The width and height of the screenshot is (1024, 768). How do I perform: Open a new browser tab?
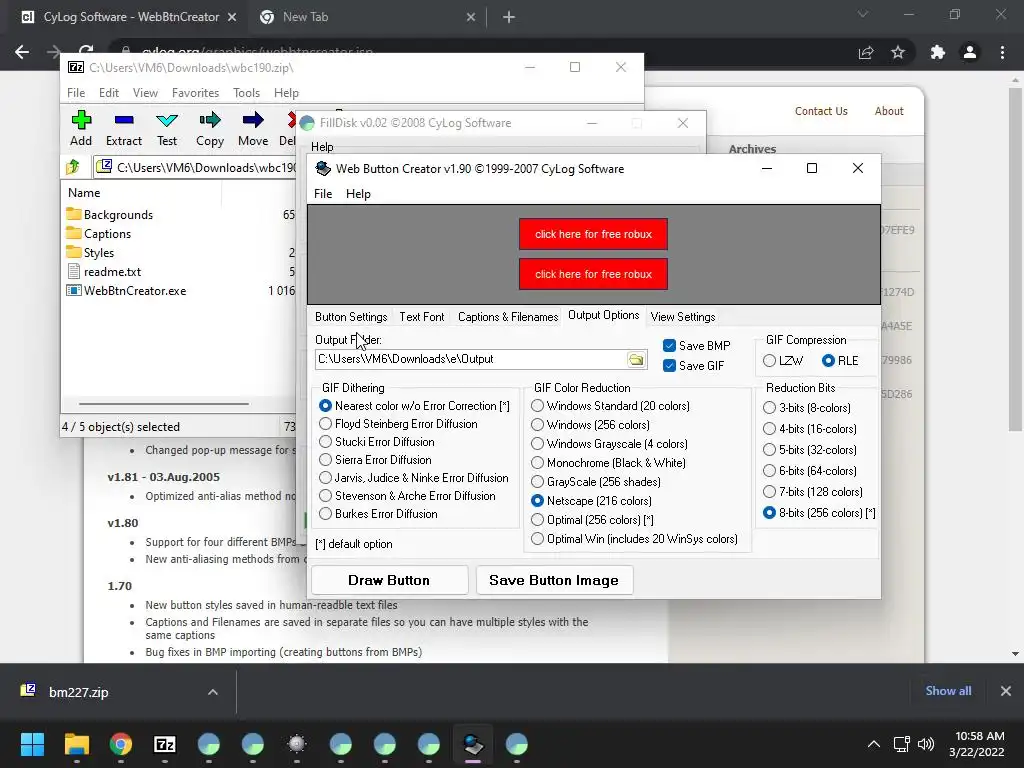(x=509, y=18)
